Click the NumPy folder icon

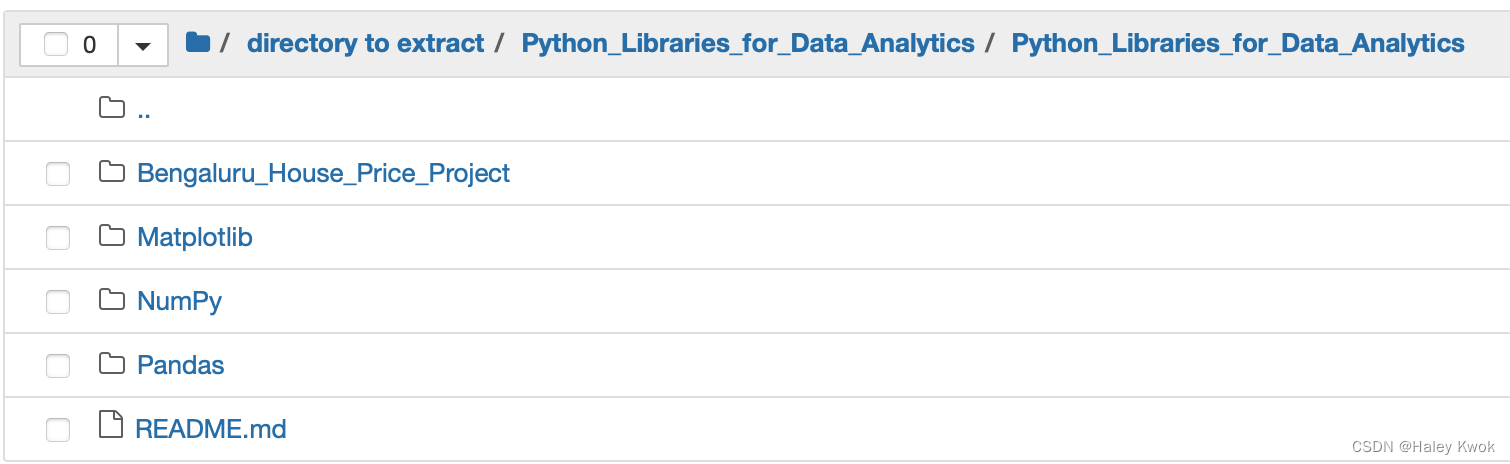pos(112,300)
